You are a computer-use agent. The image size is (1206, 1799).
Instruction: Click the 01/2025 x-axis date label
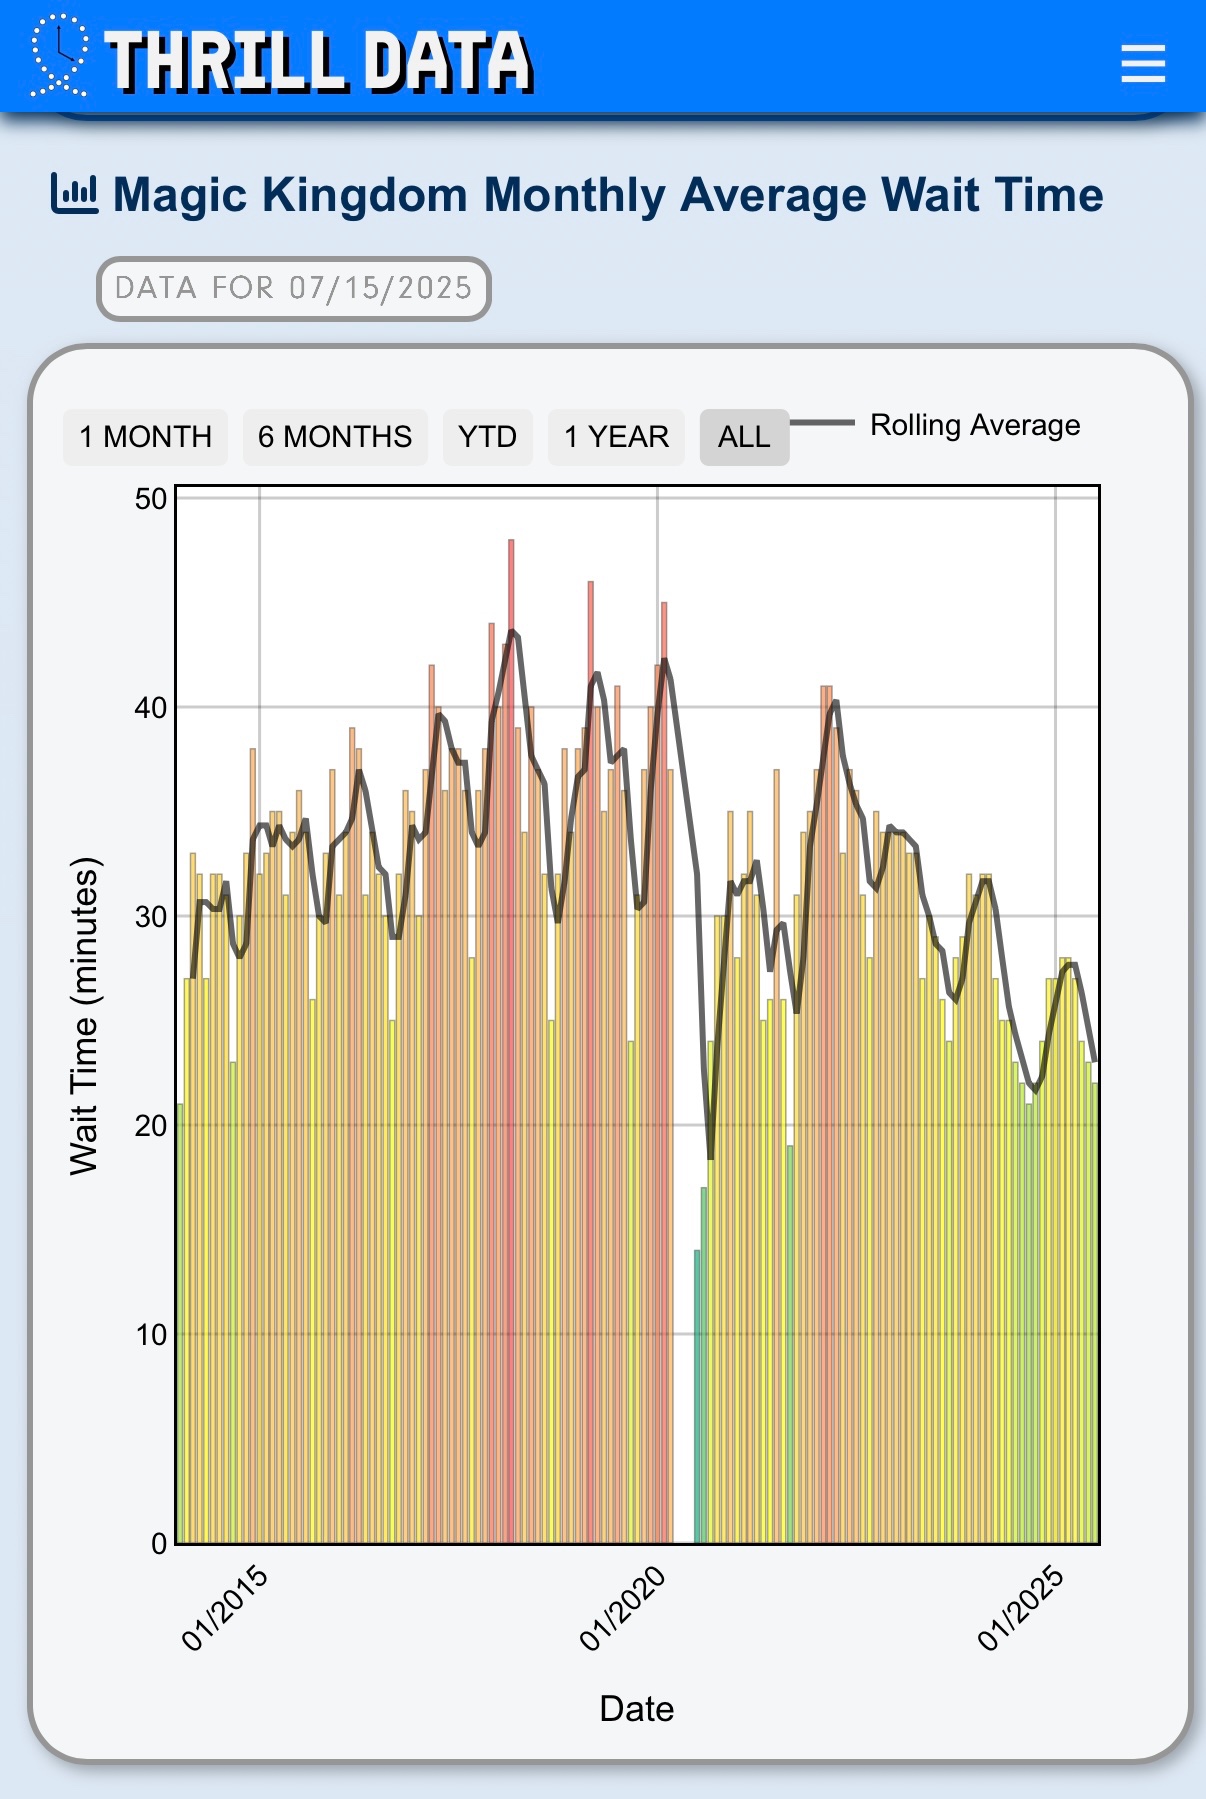[x=1021, y=1608]
